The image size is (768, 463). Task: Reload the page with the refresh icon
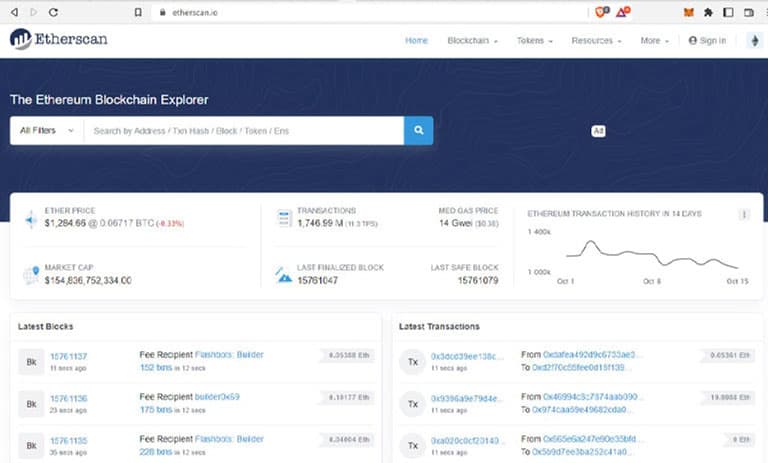53,12
